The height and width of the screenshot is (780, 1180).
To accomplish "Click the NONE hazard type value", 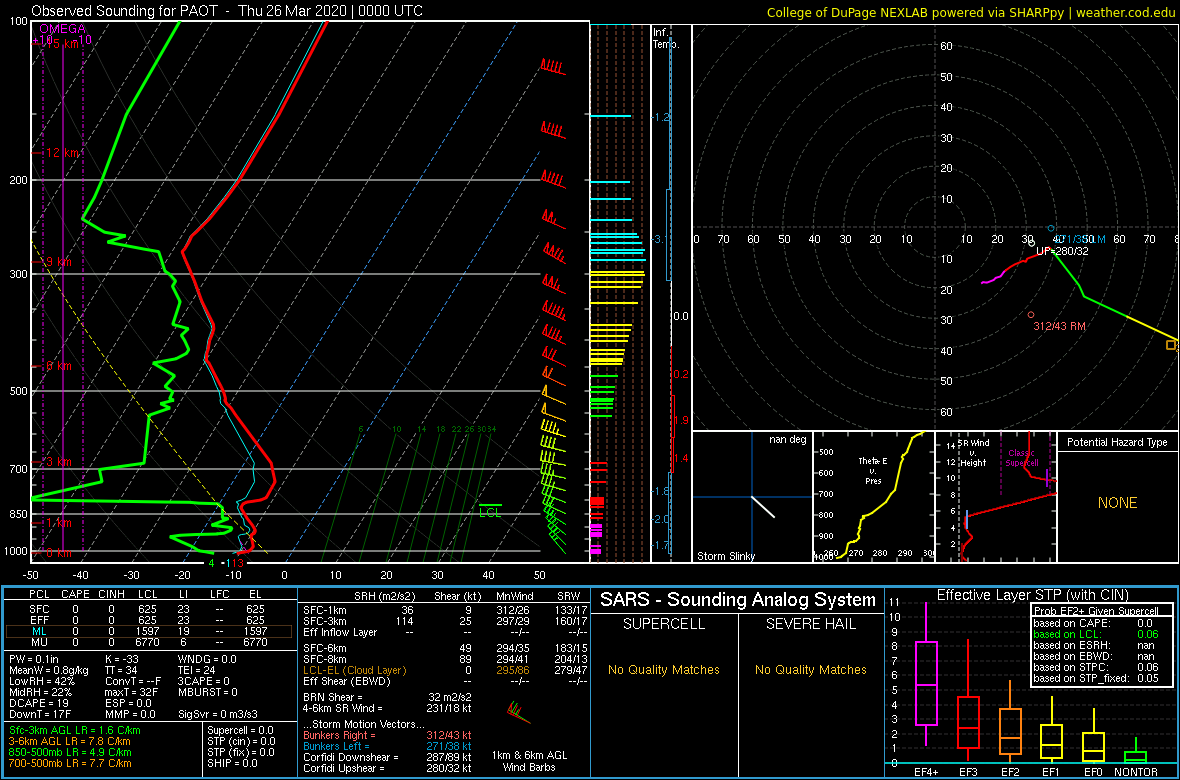I will pyautogui.click(x=1118, y=503).
